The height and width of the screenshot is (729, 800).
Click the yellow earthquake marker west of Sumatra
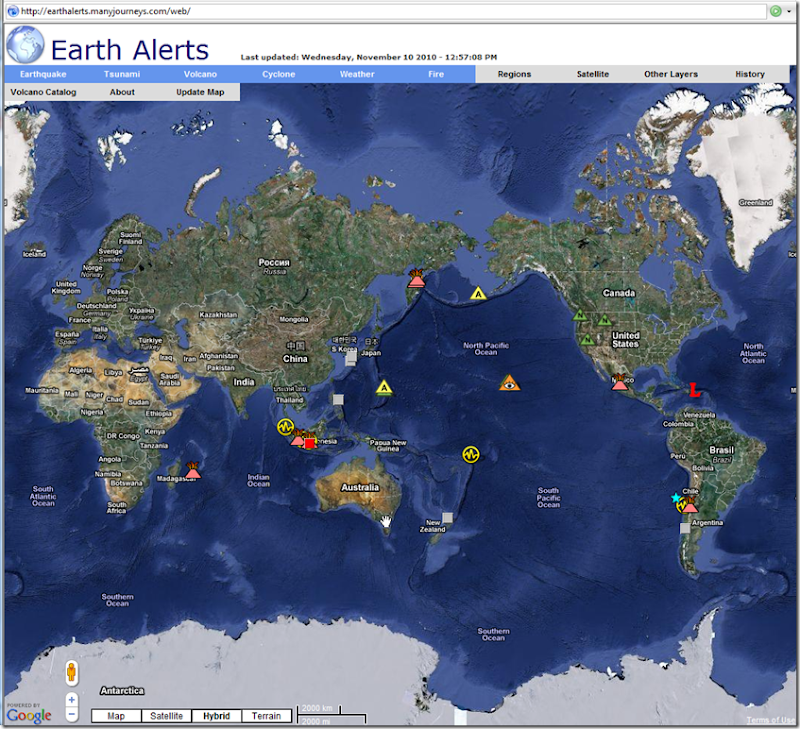pyautogui.click(x=285, y=426)
